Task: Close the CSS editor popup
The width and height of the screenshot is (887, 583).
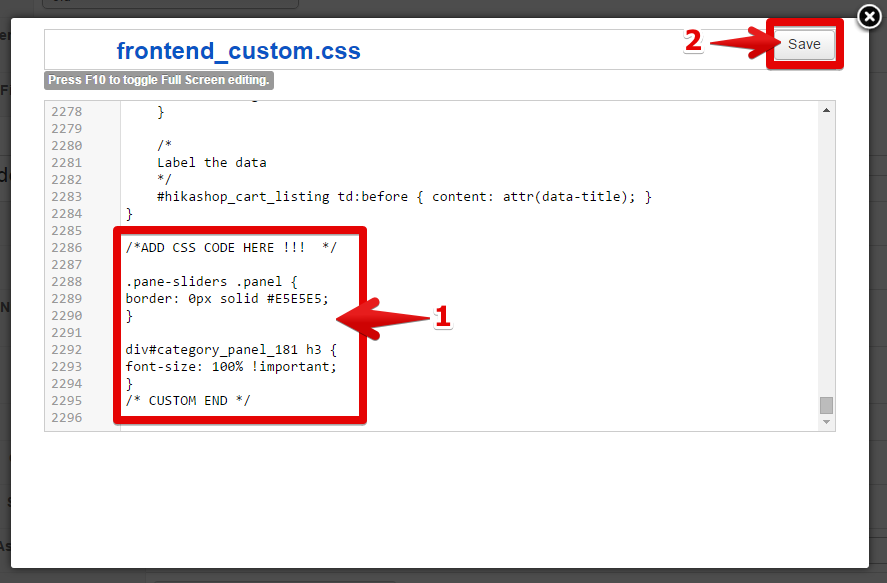Action: (869, 17)
